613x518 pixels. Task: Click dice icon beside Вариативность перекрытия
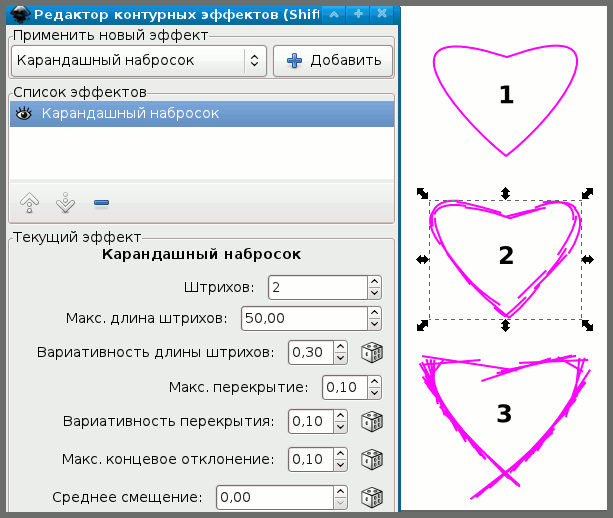pos(372,421)
